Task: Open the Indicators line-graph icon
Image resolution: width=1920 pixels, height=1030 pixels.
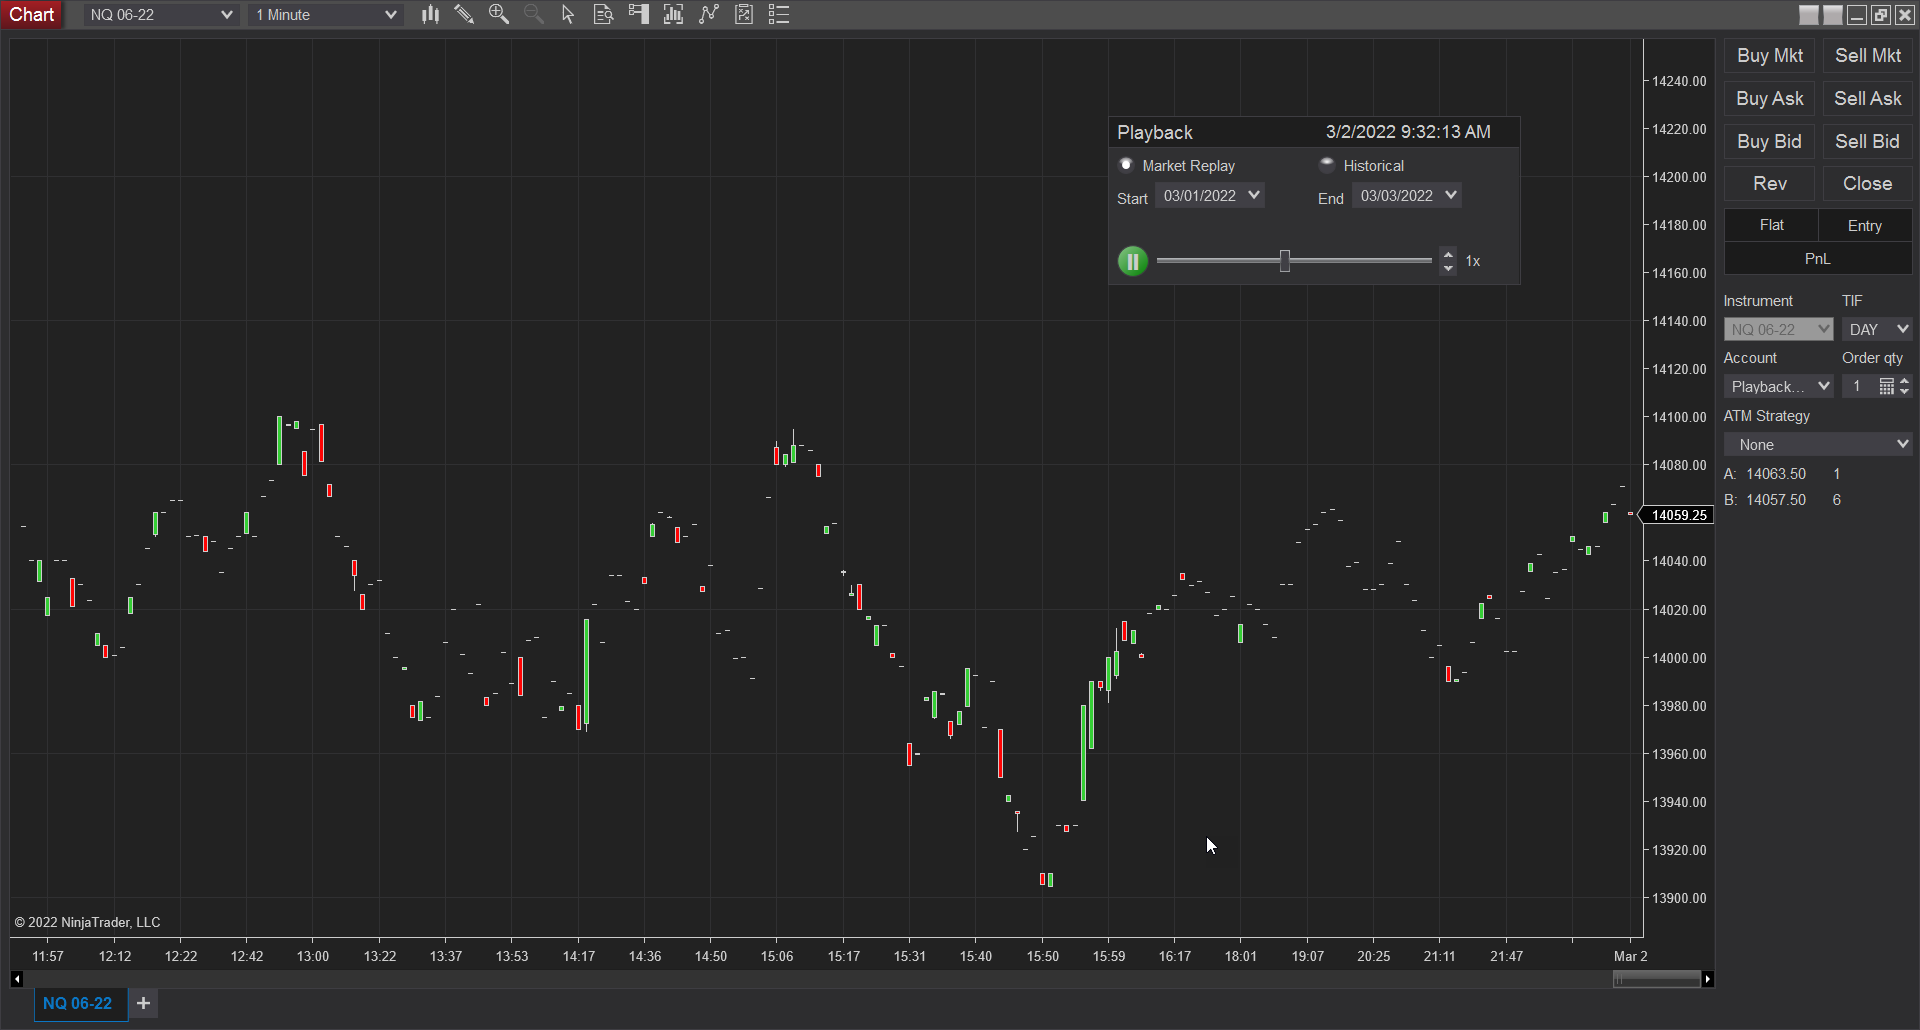Action: point(709,14)
